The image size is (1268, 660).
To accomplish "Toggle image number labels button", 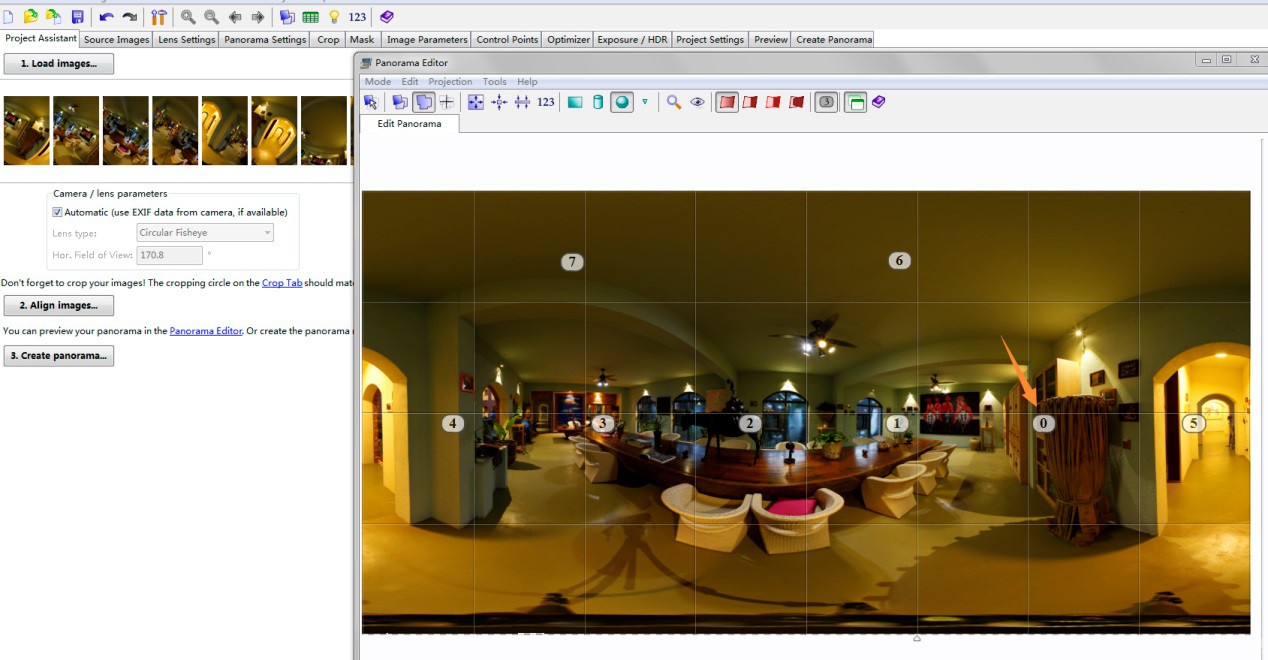I will (826, 102).
